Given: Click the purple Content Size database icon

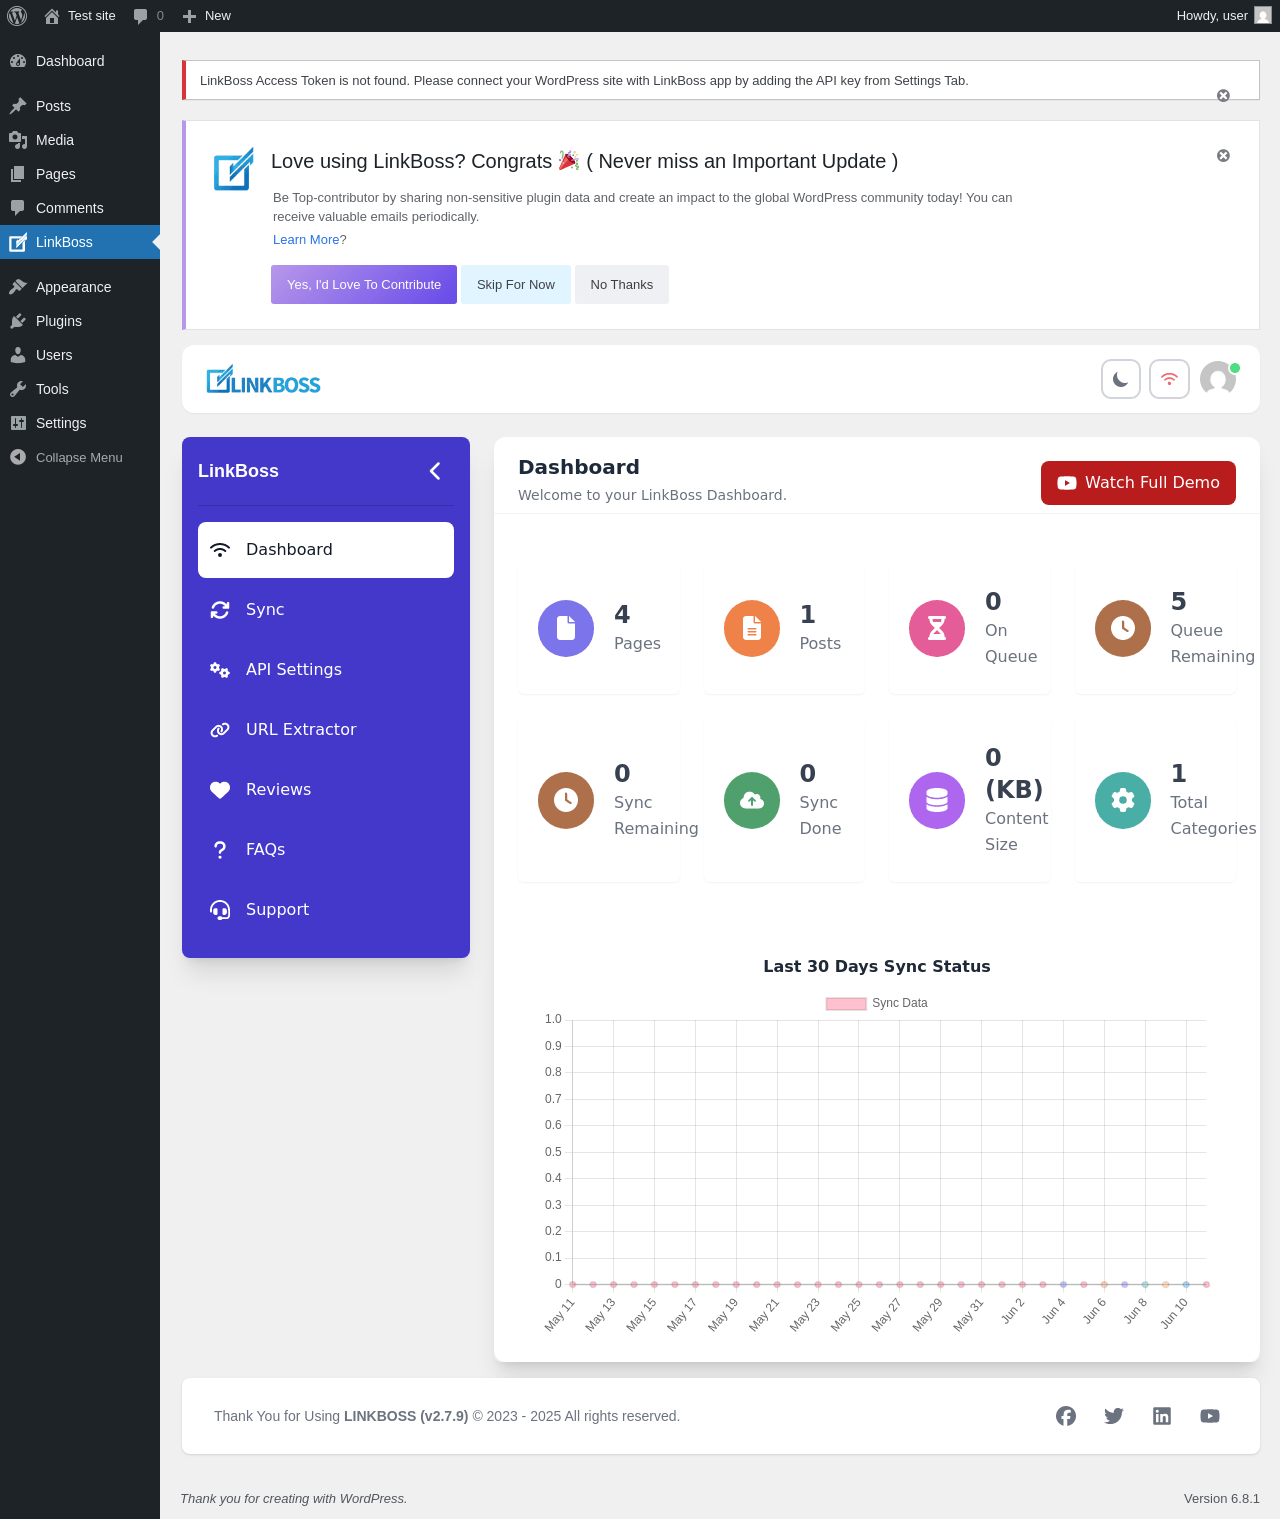Looking at the screenshot, I should coord(937,801).
